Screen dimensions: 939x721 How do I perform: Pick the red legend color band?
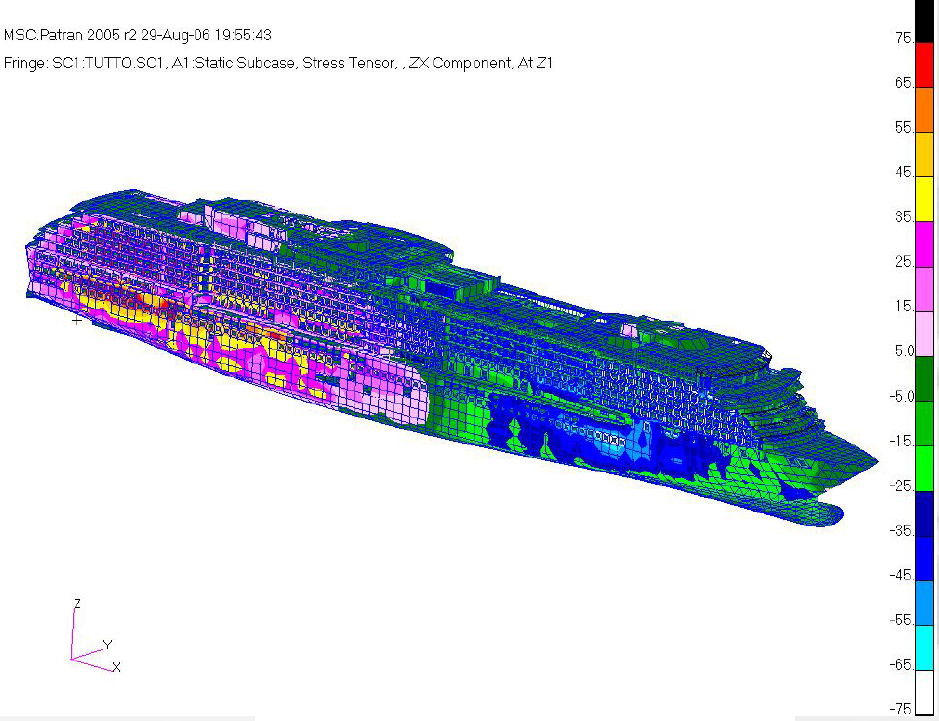[925, 65]
